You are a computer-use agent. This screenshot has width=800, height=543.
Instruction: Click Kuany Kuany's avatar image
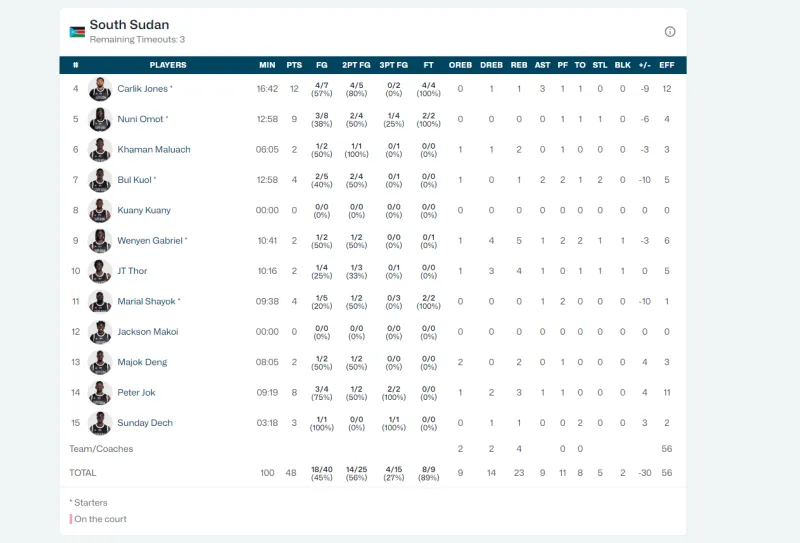pyautogui.click(x=100, y=210)
